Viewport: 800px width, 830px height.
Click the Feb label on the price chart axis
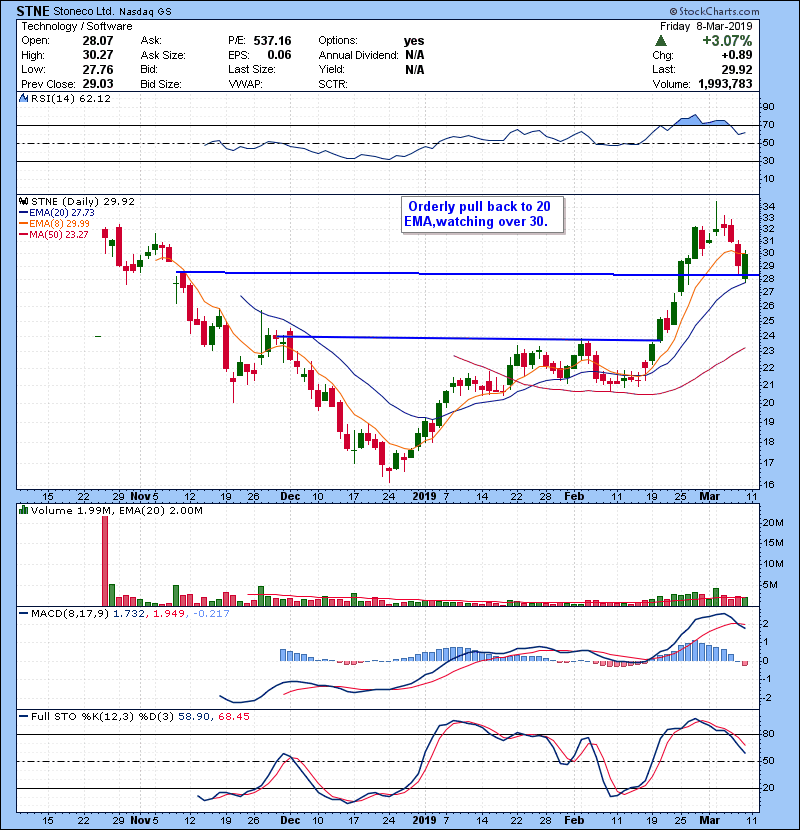(574, 496)
